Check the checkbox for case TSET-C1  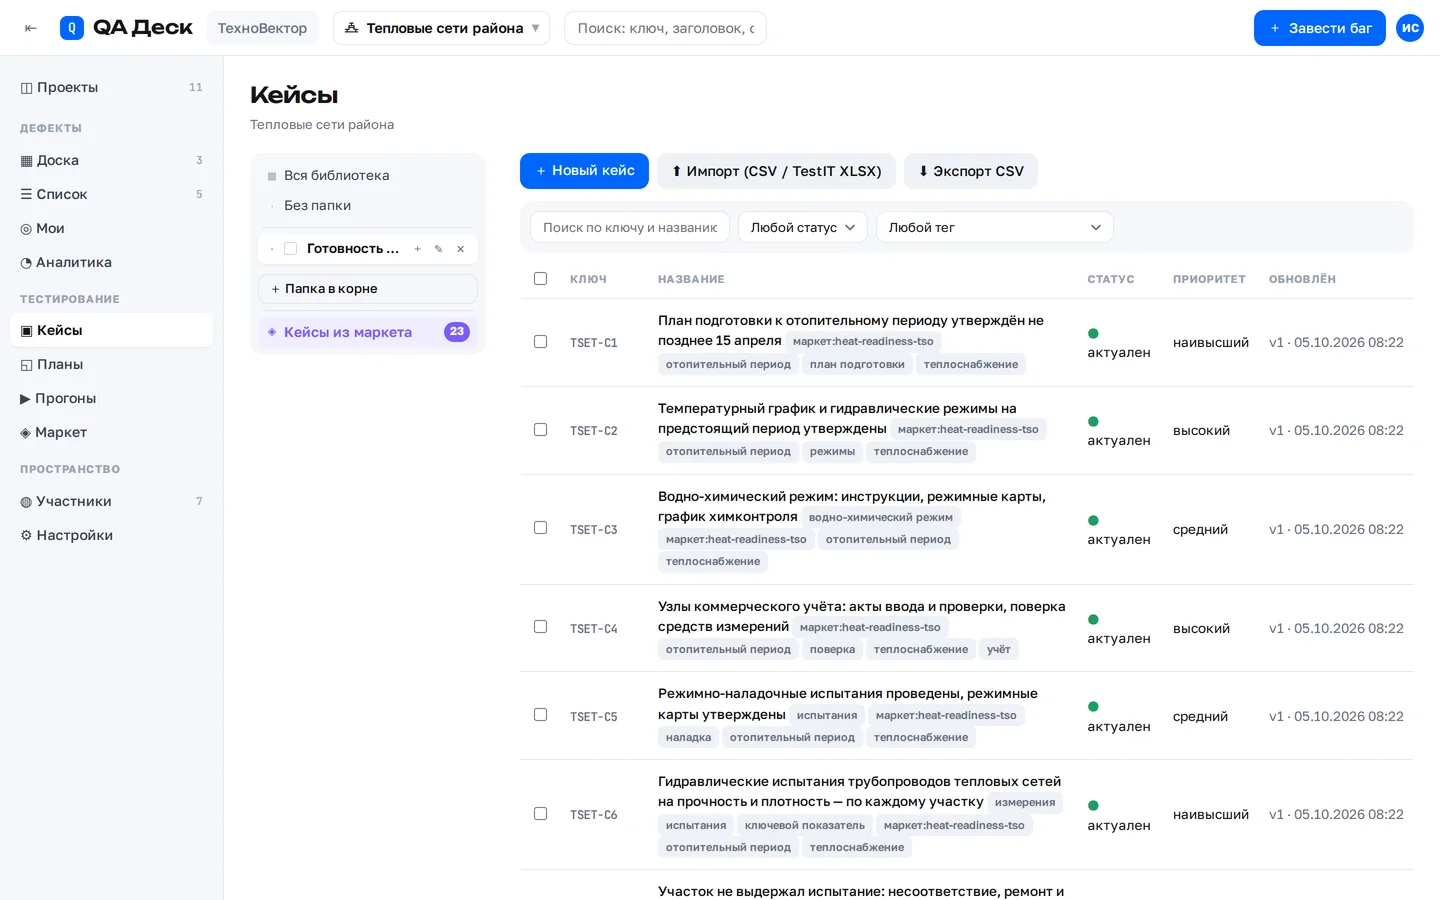(x=540, y=342)
